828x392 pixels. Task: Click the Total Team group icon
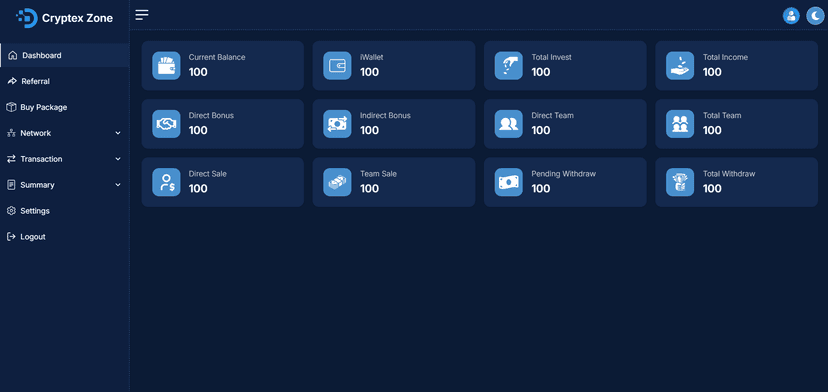[680, 124]
